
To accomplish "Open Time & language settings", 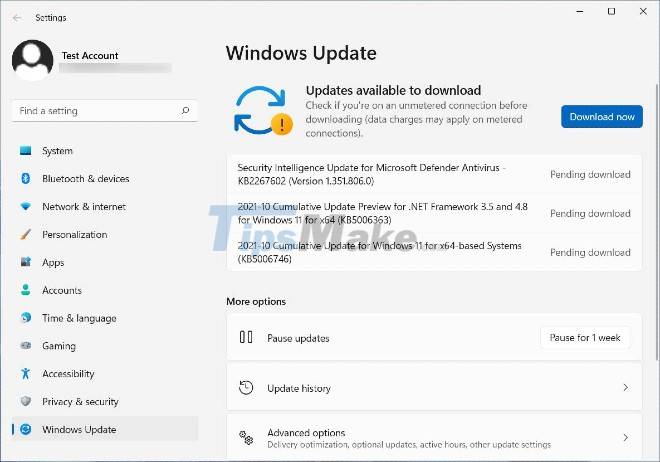I will coord(105,318).
